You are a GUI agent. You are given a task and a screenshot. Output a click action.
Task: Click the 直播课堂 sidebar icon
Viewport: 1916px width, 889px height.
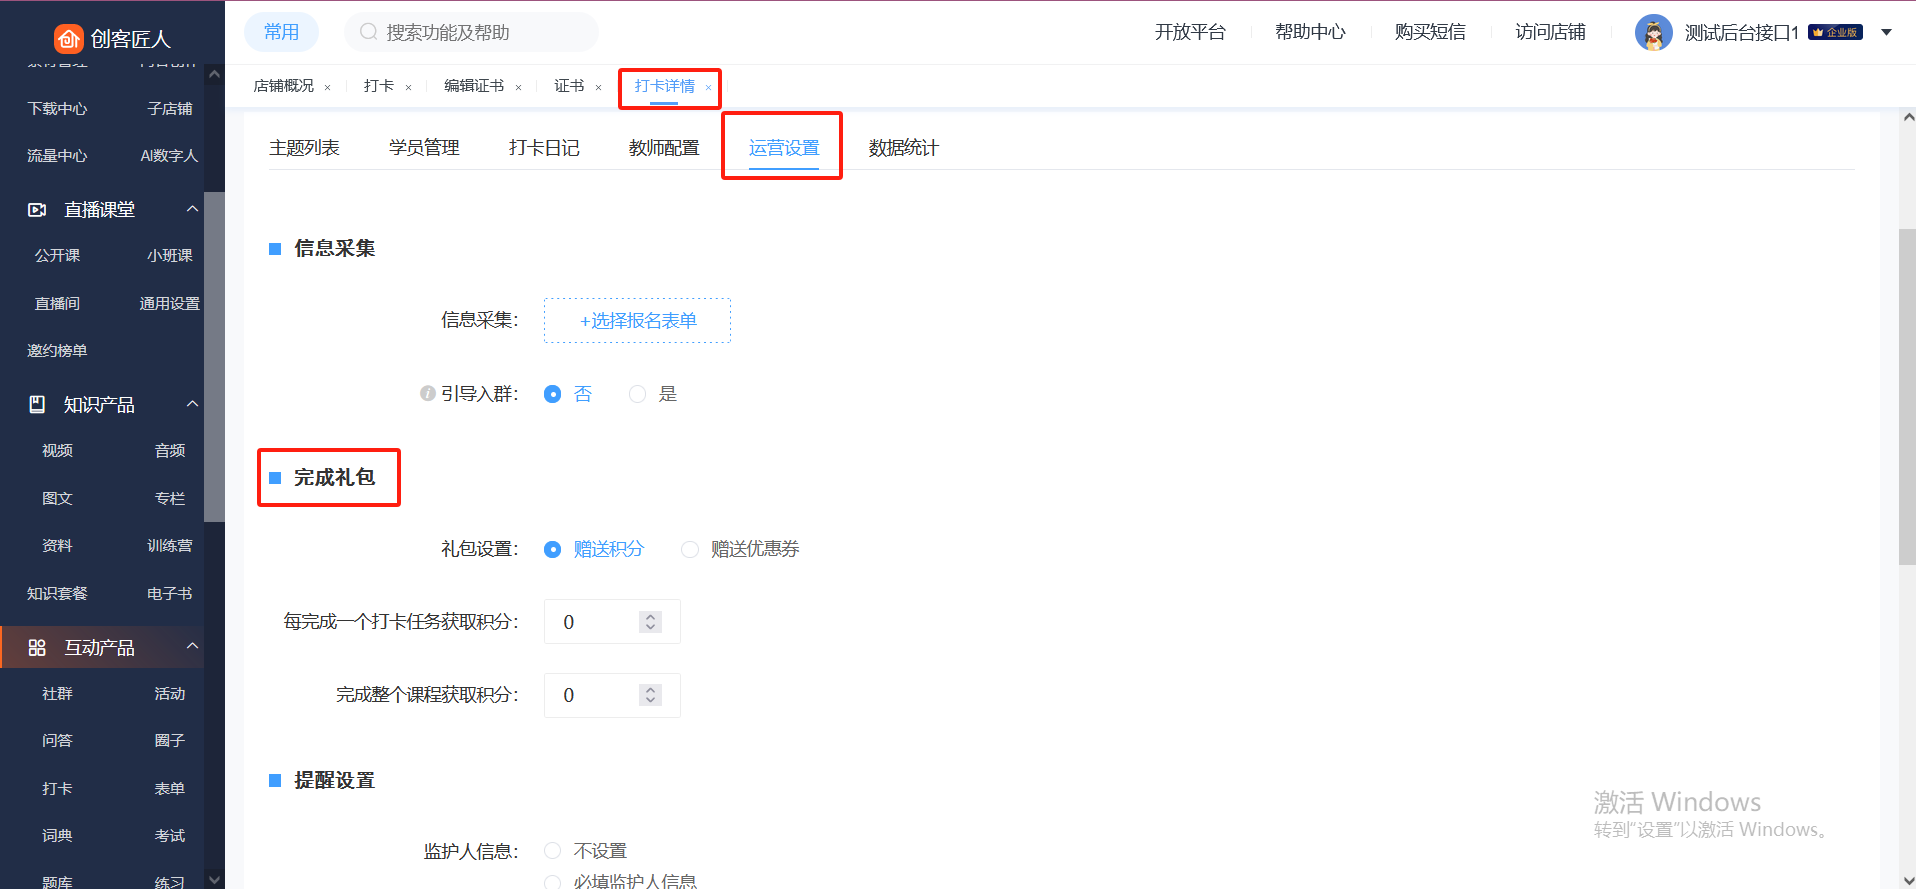click(x=37, y=210)
